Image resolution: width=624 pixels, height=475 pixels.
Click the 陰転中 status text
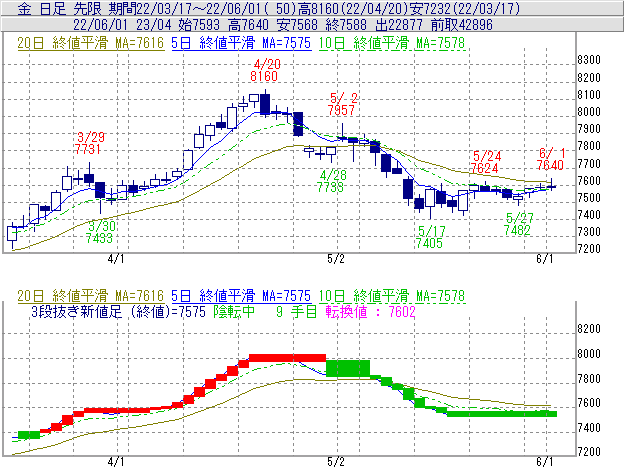[234, 312]
